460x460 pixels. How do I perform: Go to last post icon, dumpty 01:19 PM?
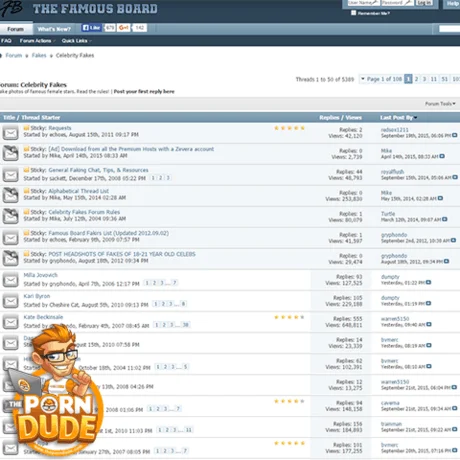coord(429,303)
